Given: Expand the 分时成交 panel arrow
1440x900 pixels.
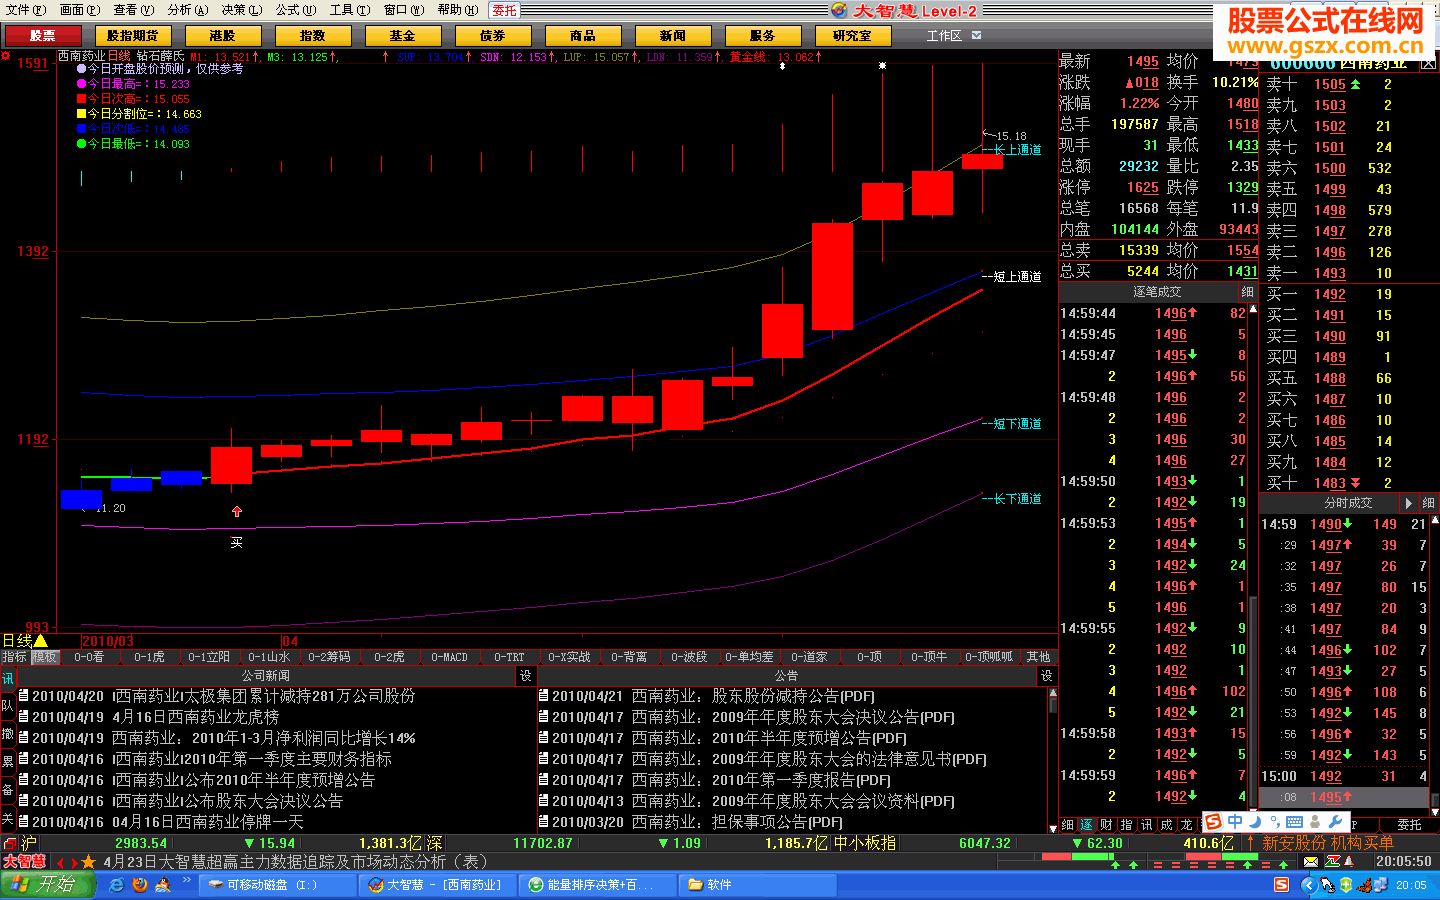Looking at the screenshot, I should 1408,503.
